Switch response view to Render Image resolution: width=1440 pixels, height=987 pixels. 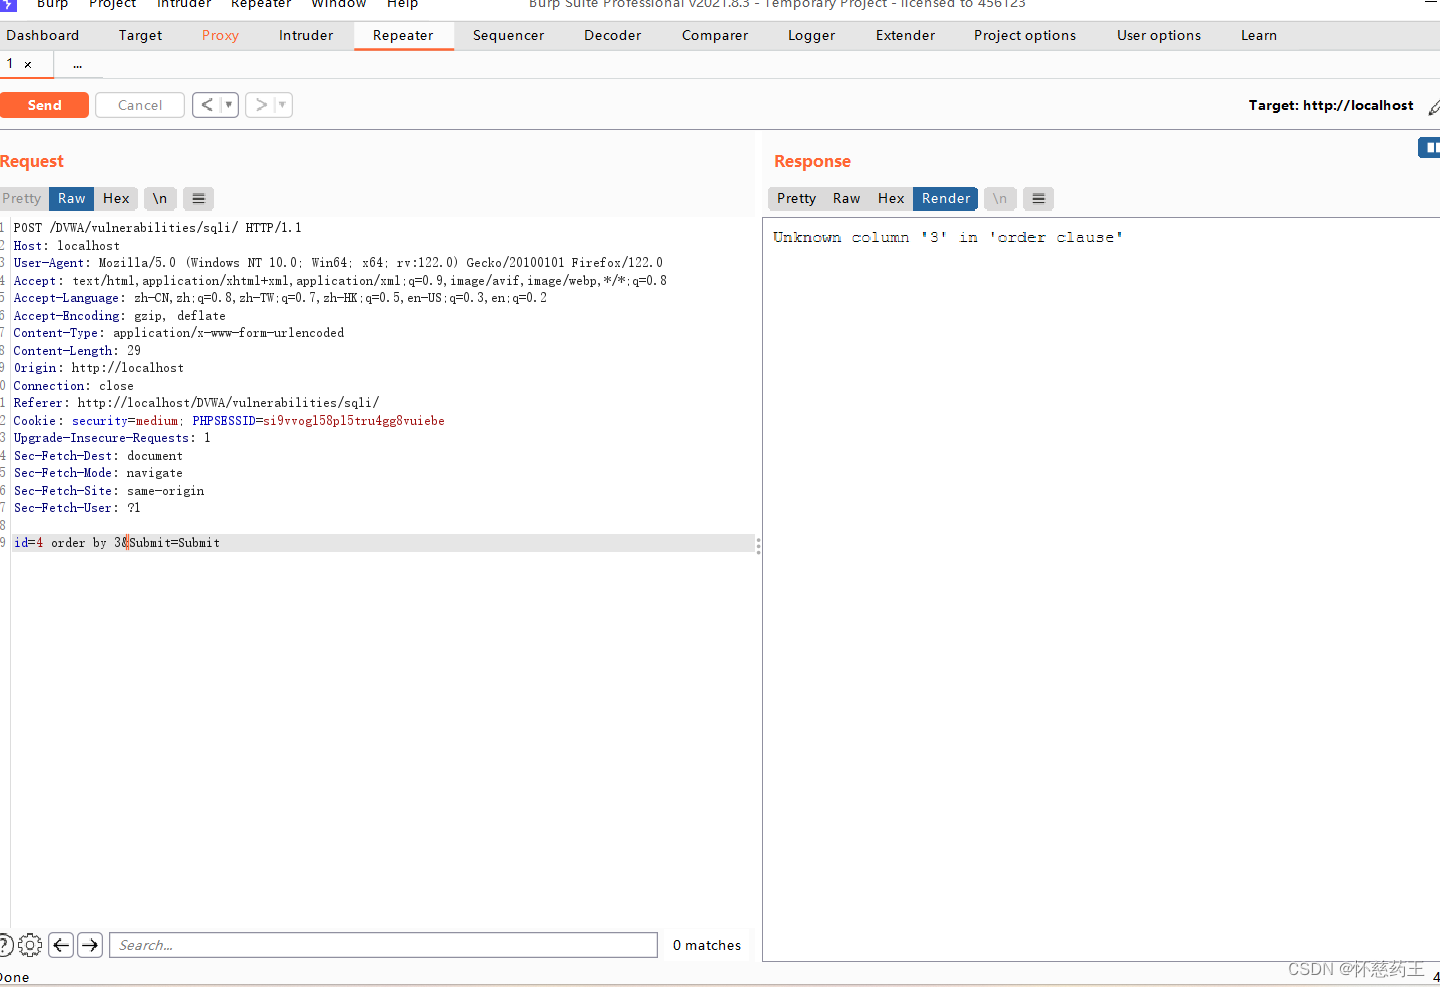(x=945, y=198)
